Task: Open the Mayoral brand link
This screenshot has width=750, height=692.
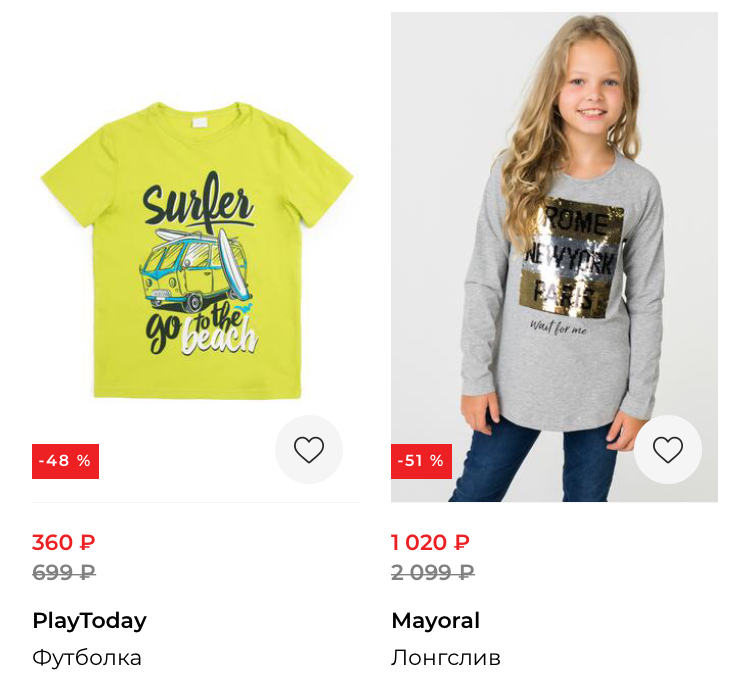Action: click(435, 620)
